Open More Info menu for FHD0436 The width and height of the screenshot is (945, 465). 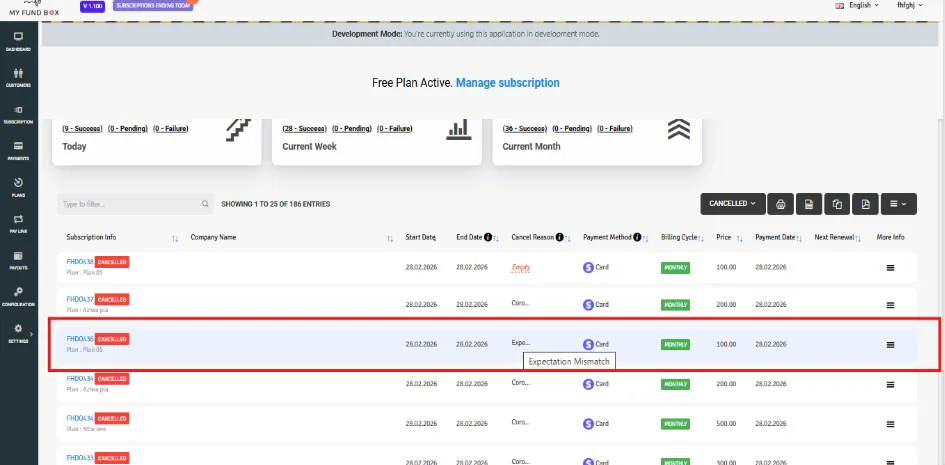890,345
